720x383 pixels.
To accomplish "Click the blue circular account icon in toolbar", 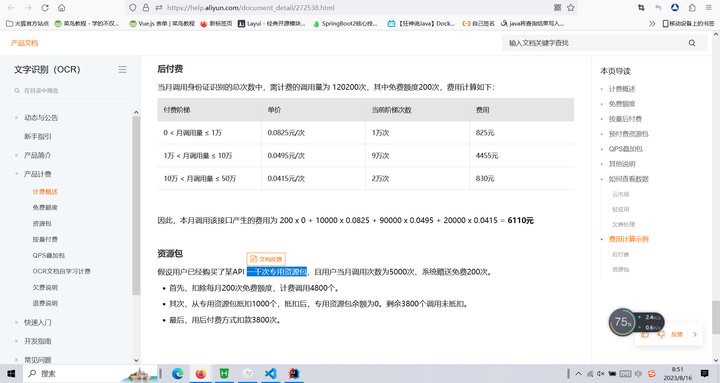I will coord(675,8).
